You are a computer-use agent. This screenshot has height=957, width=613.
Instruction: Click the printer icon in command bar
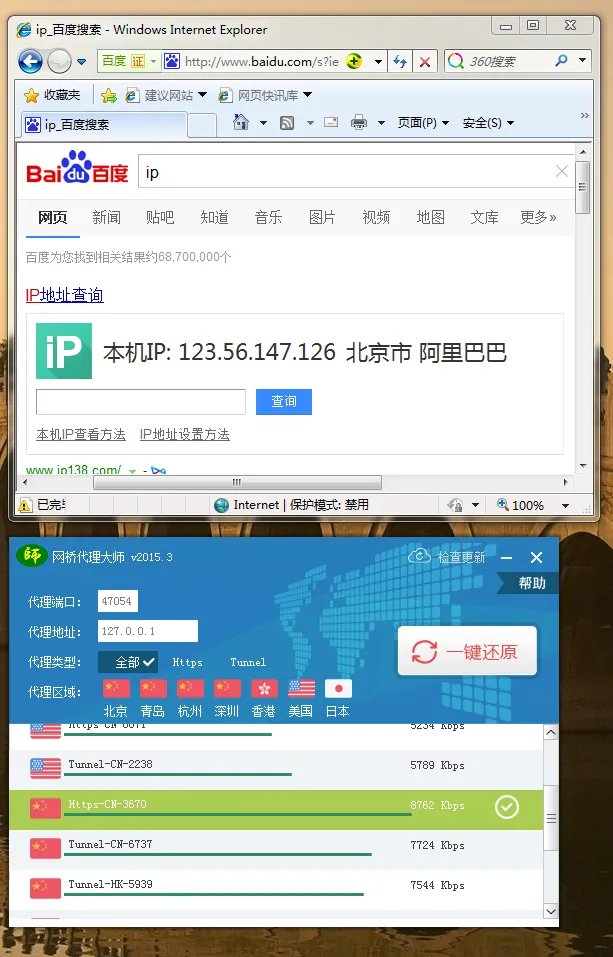point(359,123)
